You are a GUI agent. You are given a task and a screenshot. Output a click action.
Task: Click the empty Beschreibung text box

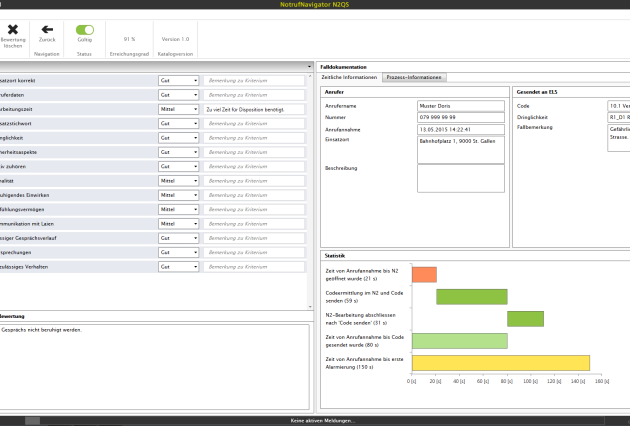click(461, 179)
